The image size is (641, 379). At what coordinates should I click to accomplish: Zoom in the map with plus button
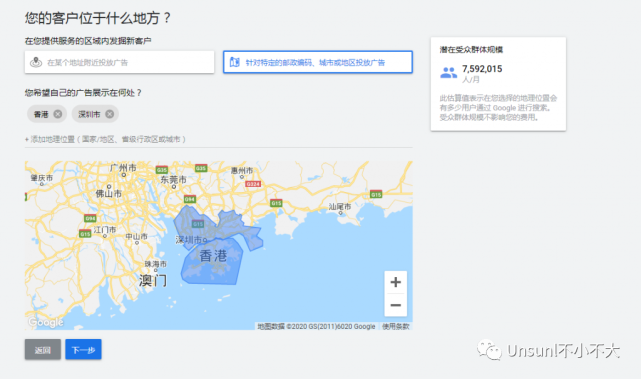[395, 282]
